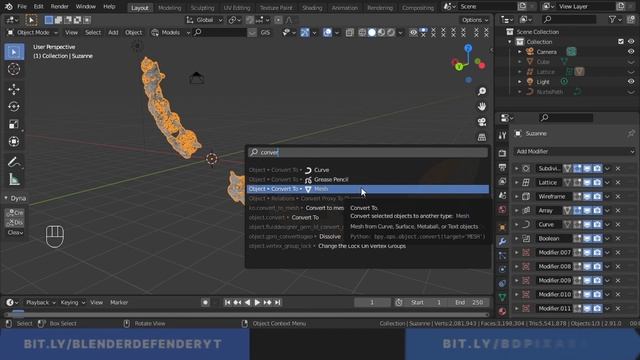
Task: Click the Models button in viewport header
Action: (171, 32)
